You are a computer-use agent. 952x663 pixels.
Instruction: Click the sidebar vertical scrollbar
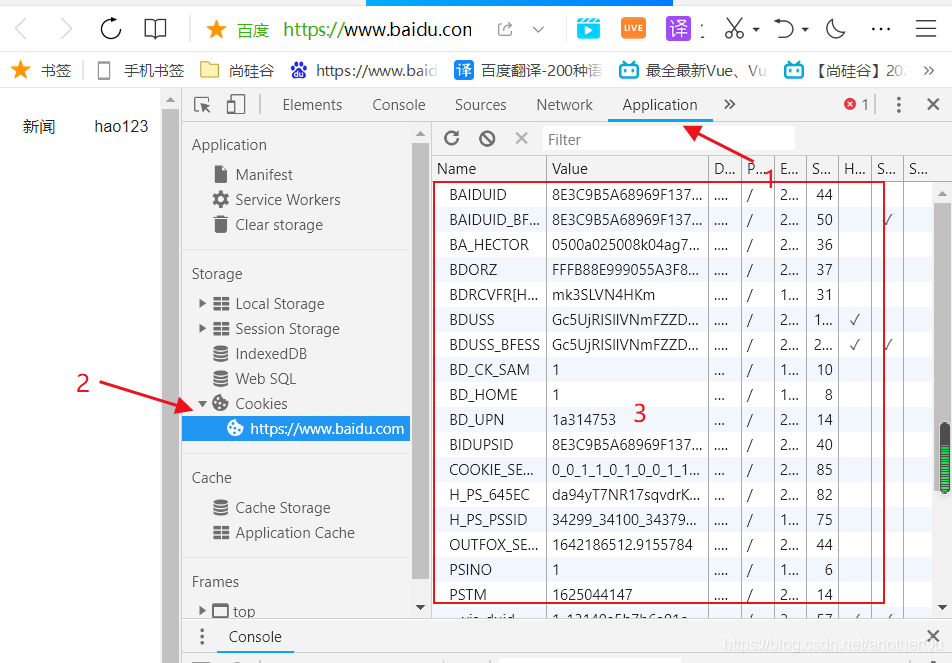tap(420, 361)
